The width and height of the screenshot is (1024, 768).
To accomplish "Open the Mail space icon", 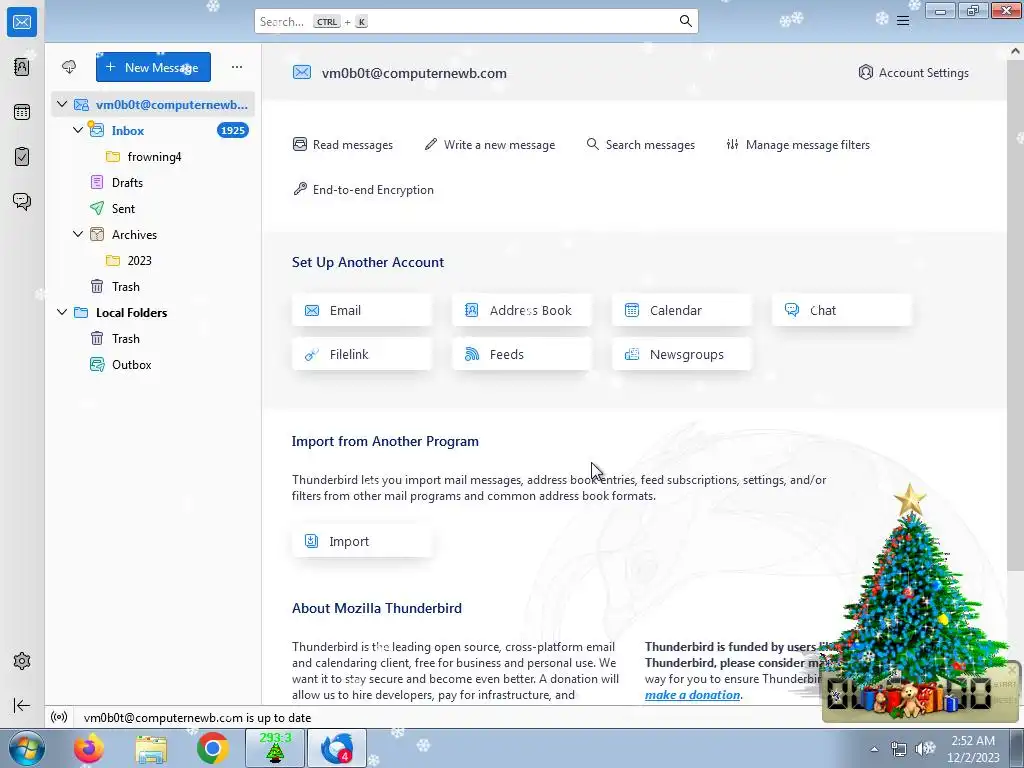I will coord(22,22).
